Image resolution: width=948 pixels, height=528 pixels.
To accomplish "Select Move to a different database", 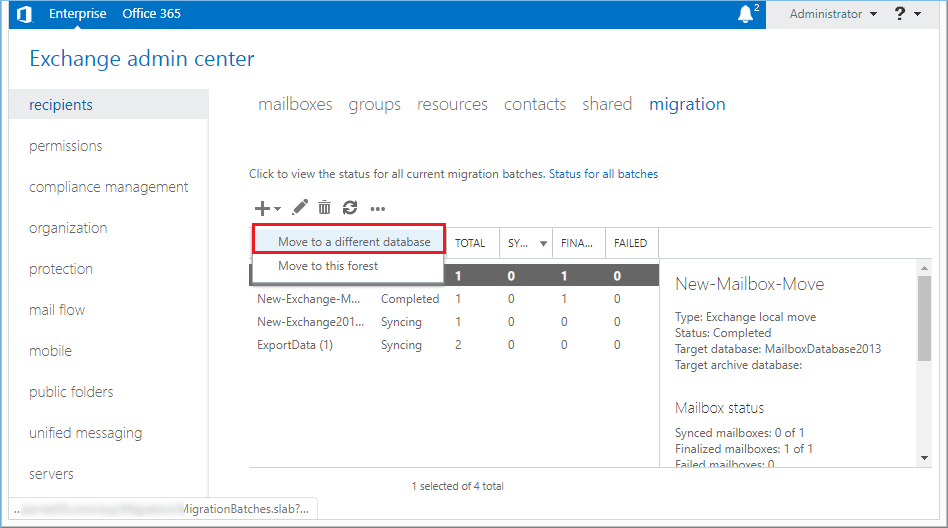I will (x=348, y=241).
